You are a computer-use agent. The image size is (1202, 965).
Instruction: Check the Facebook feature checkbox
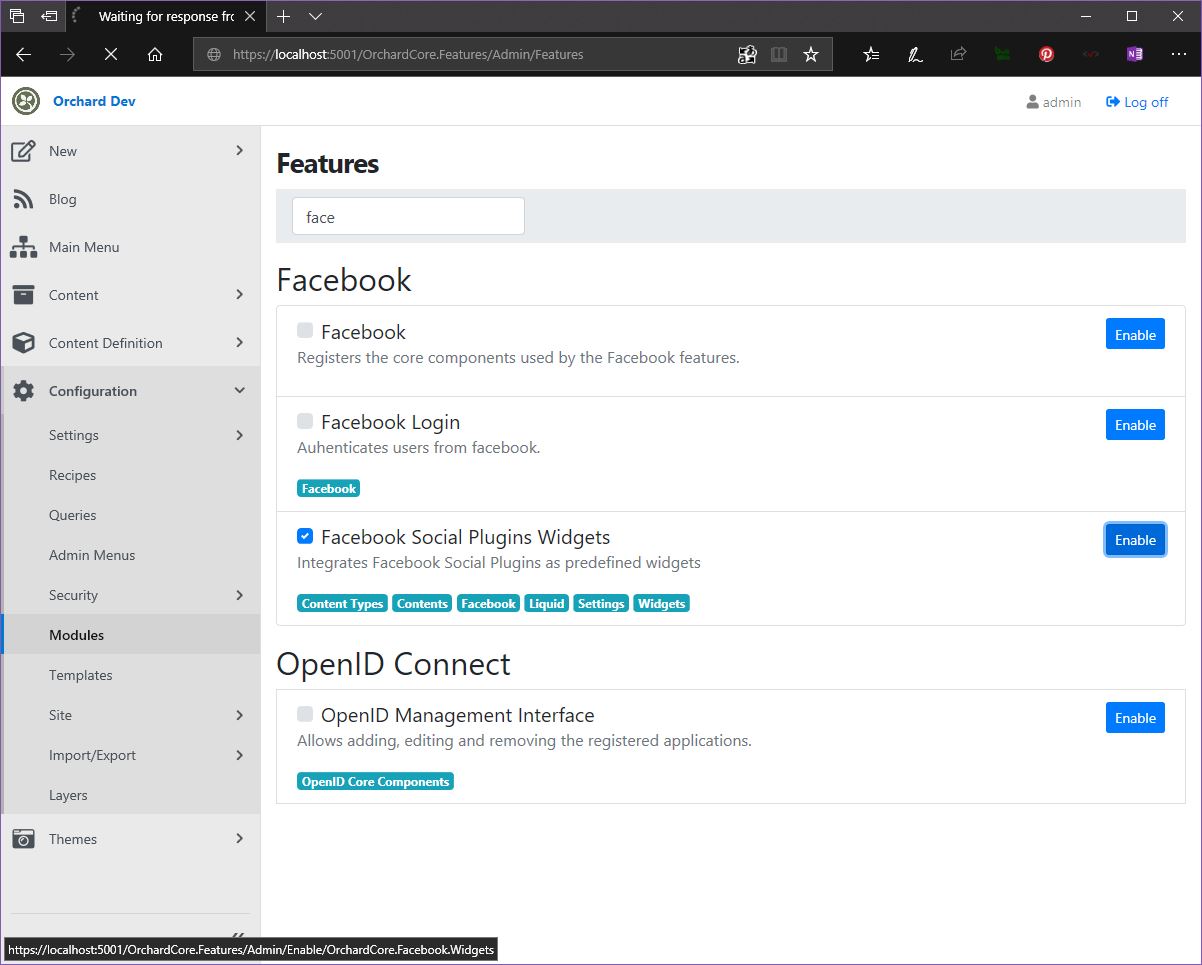(305, 330)
